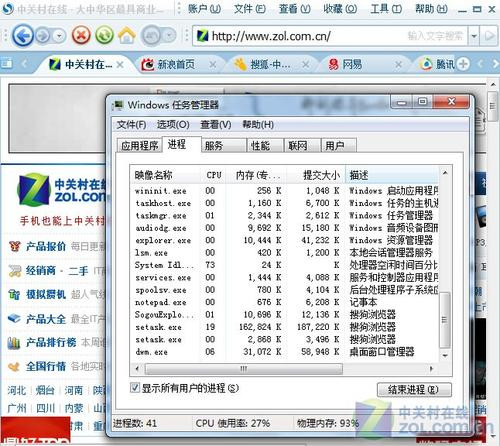Open the browser 帮助(H) menu

[431, 8]
